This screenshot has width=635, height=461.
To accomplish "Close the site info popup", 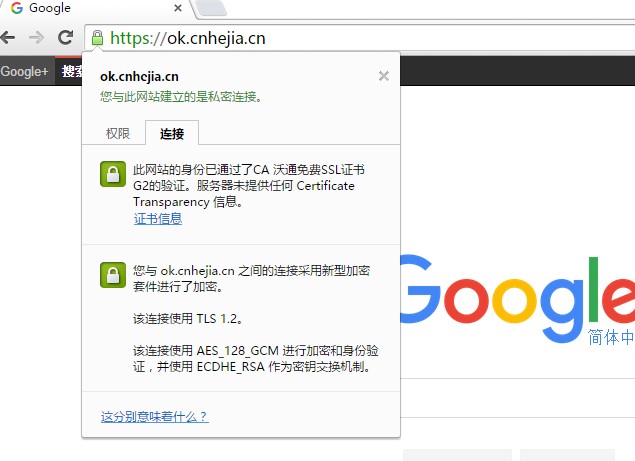I will click(384, 76).
